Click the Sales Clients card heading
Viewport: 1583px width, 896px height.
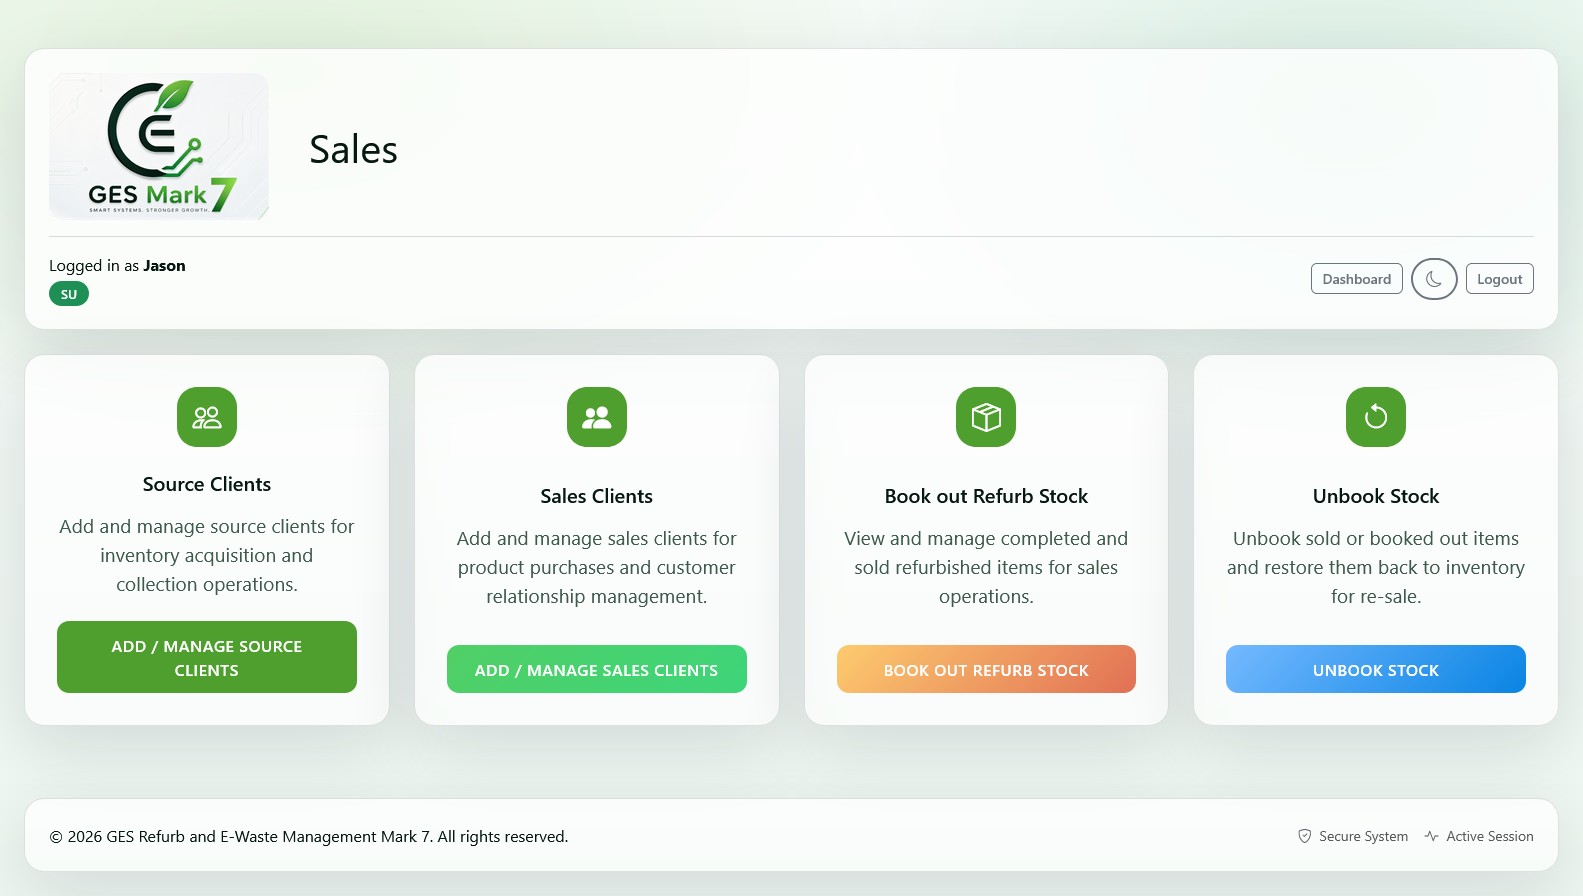pyautogui.click(x=597, y=496)
